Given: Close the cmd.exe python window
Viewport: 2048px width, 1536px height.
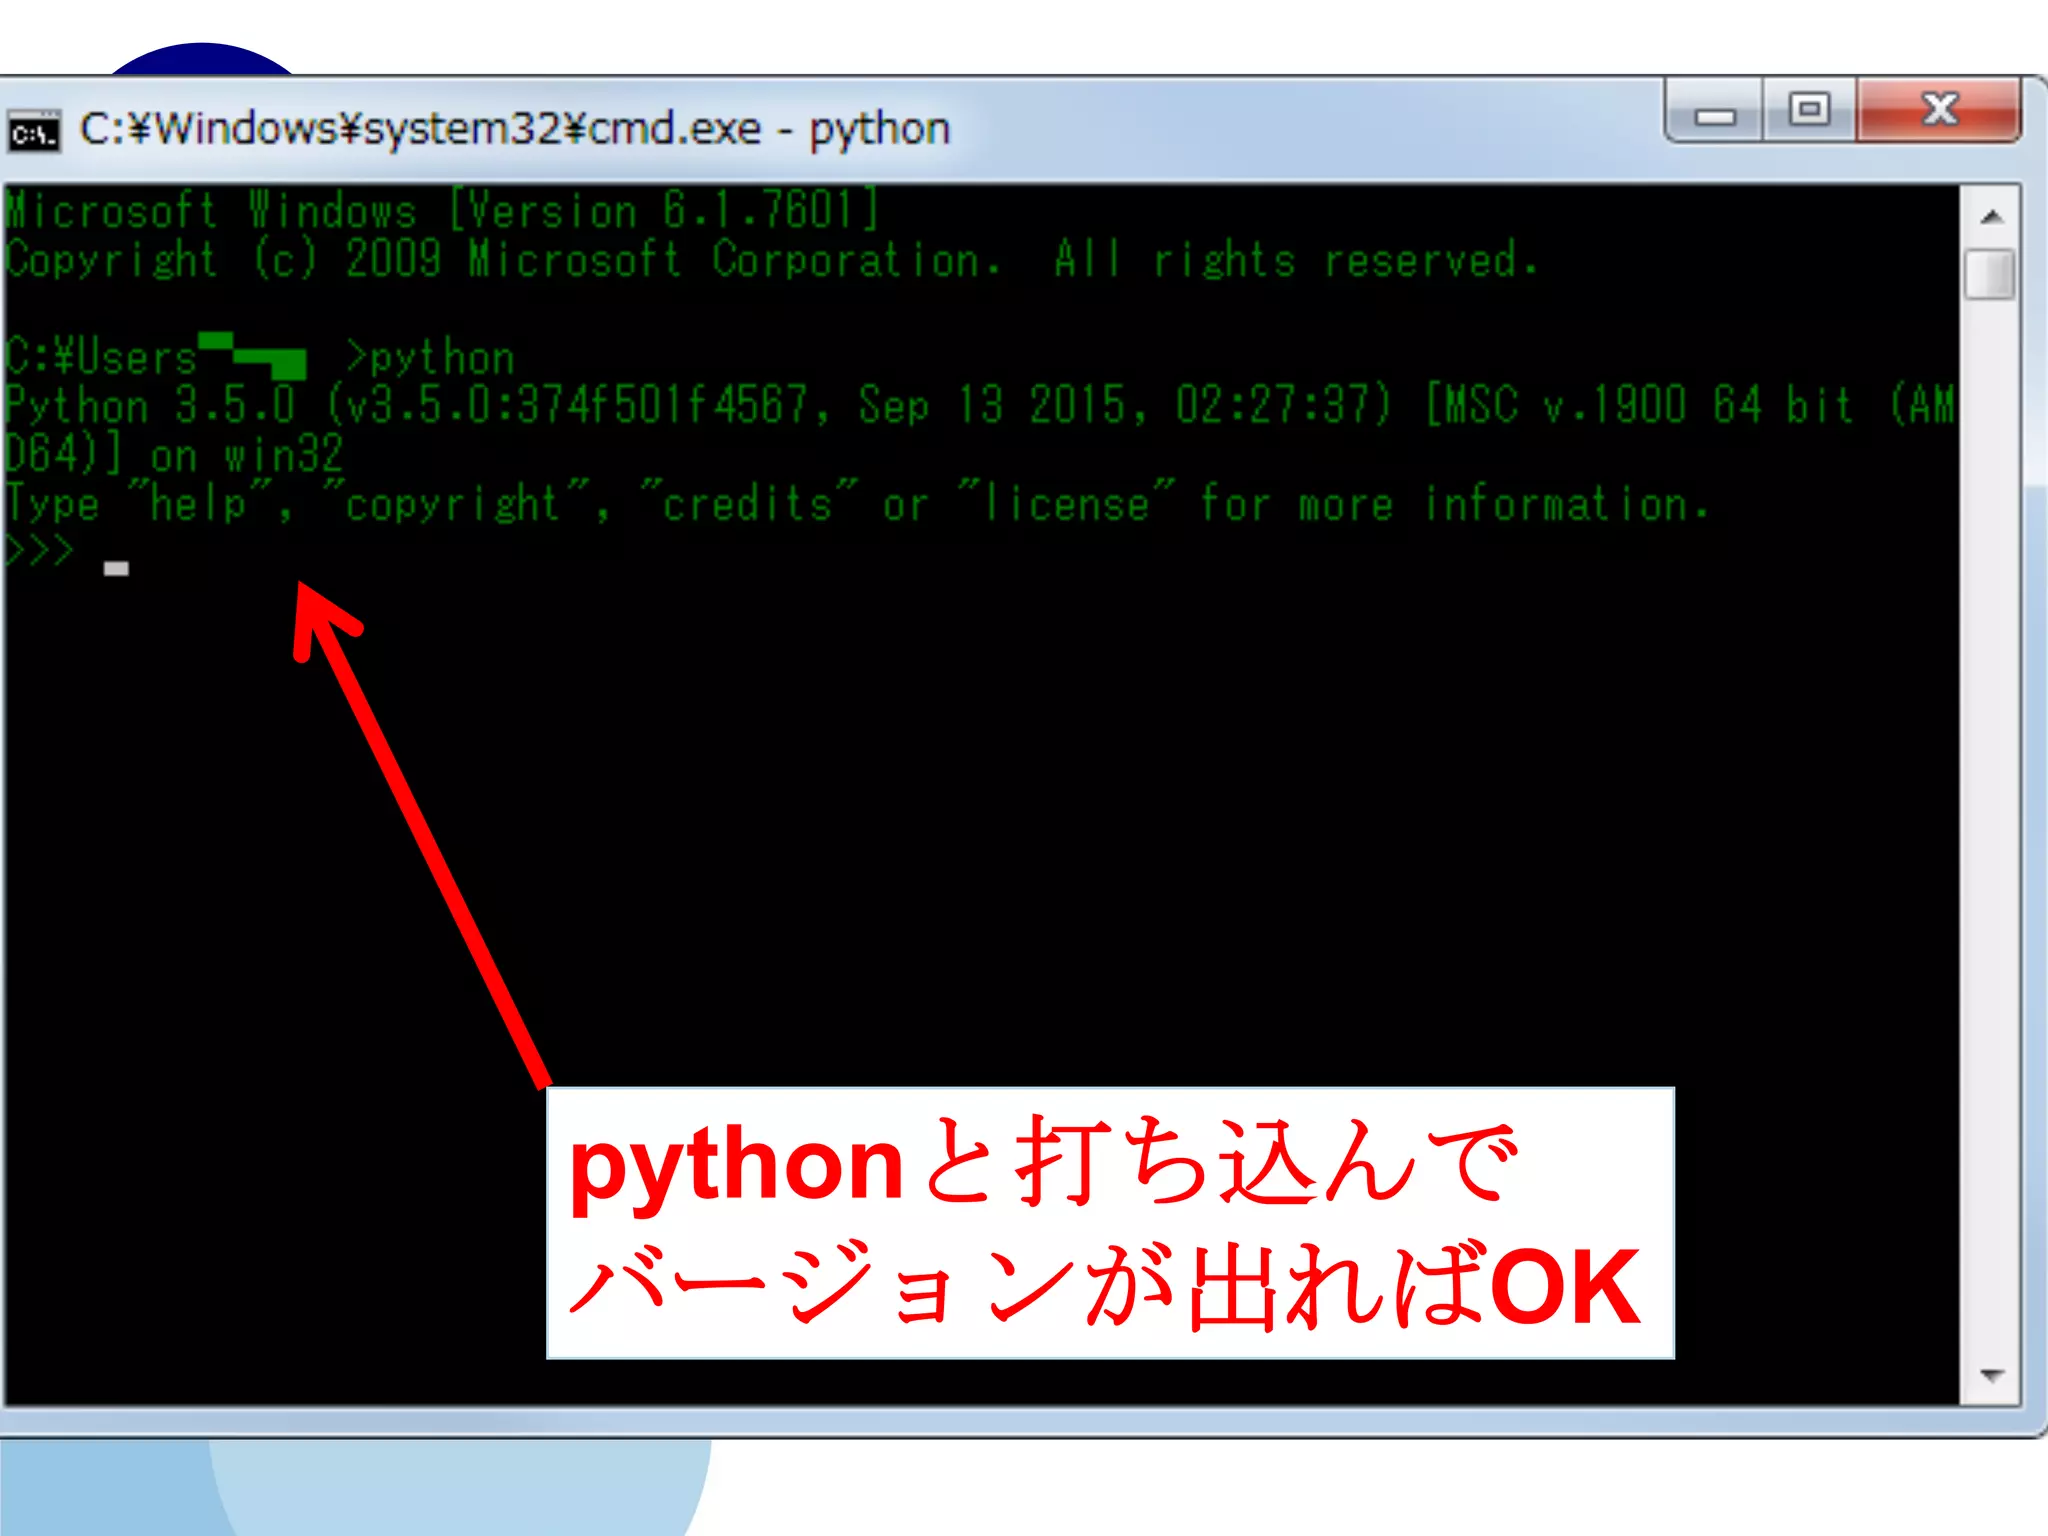Looking at the screenshot, I should click(x=1939, y=110).
